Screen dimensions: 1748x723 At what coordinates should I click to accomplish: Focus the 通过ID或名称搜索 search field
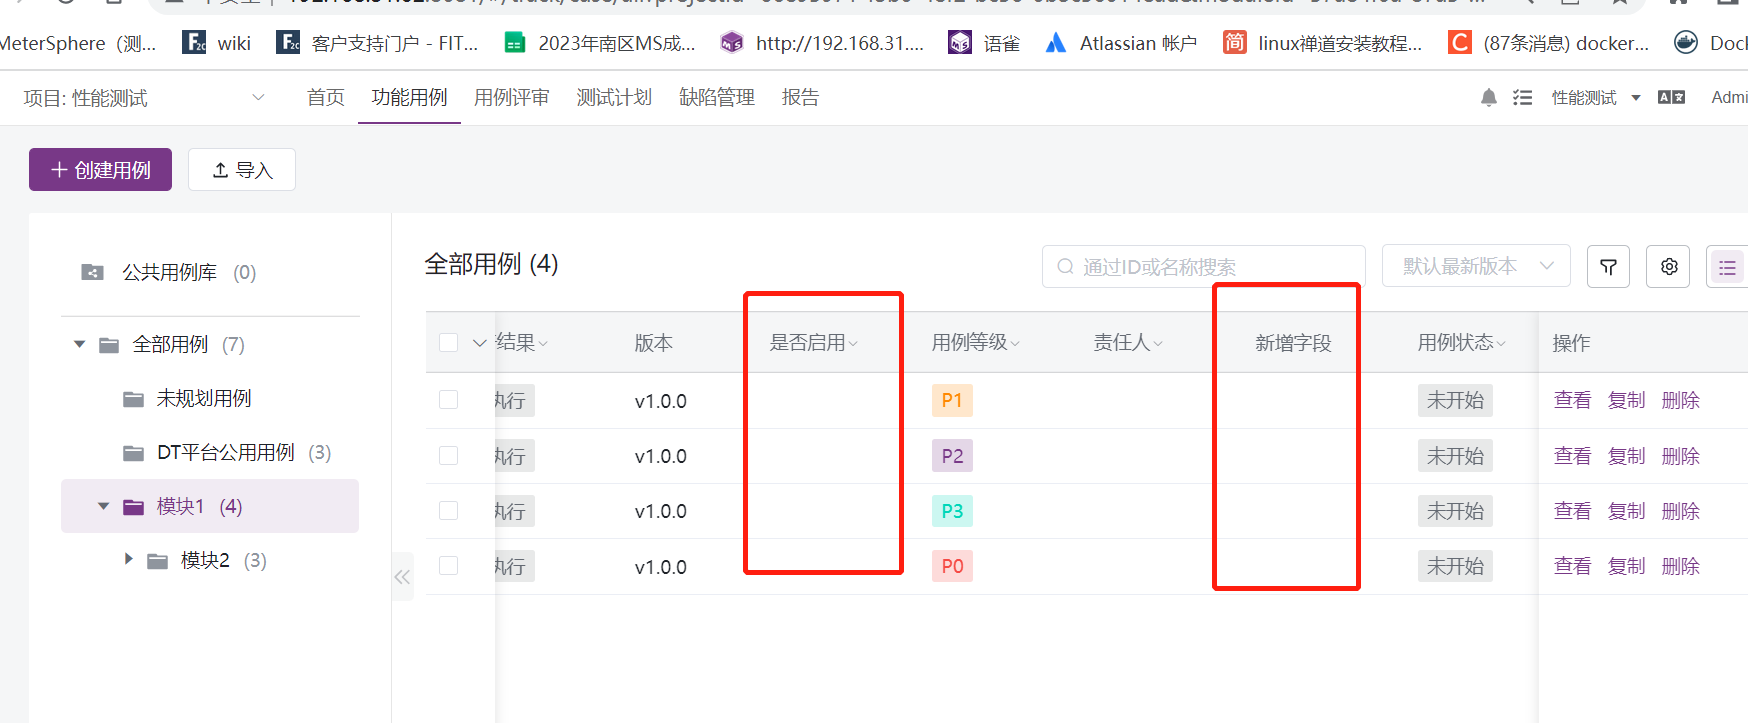coord(1203,266)
